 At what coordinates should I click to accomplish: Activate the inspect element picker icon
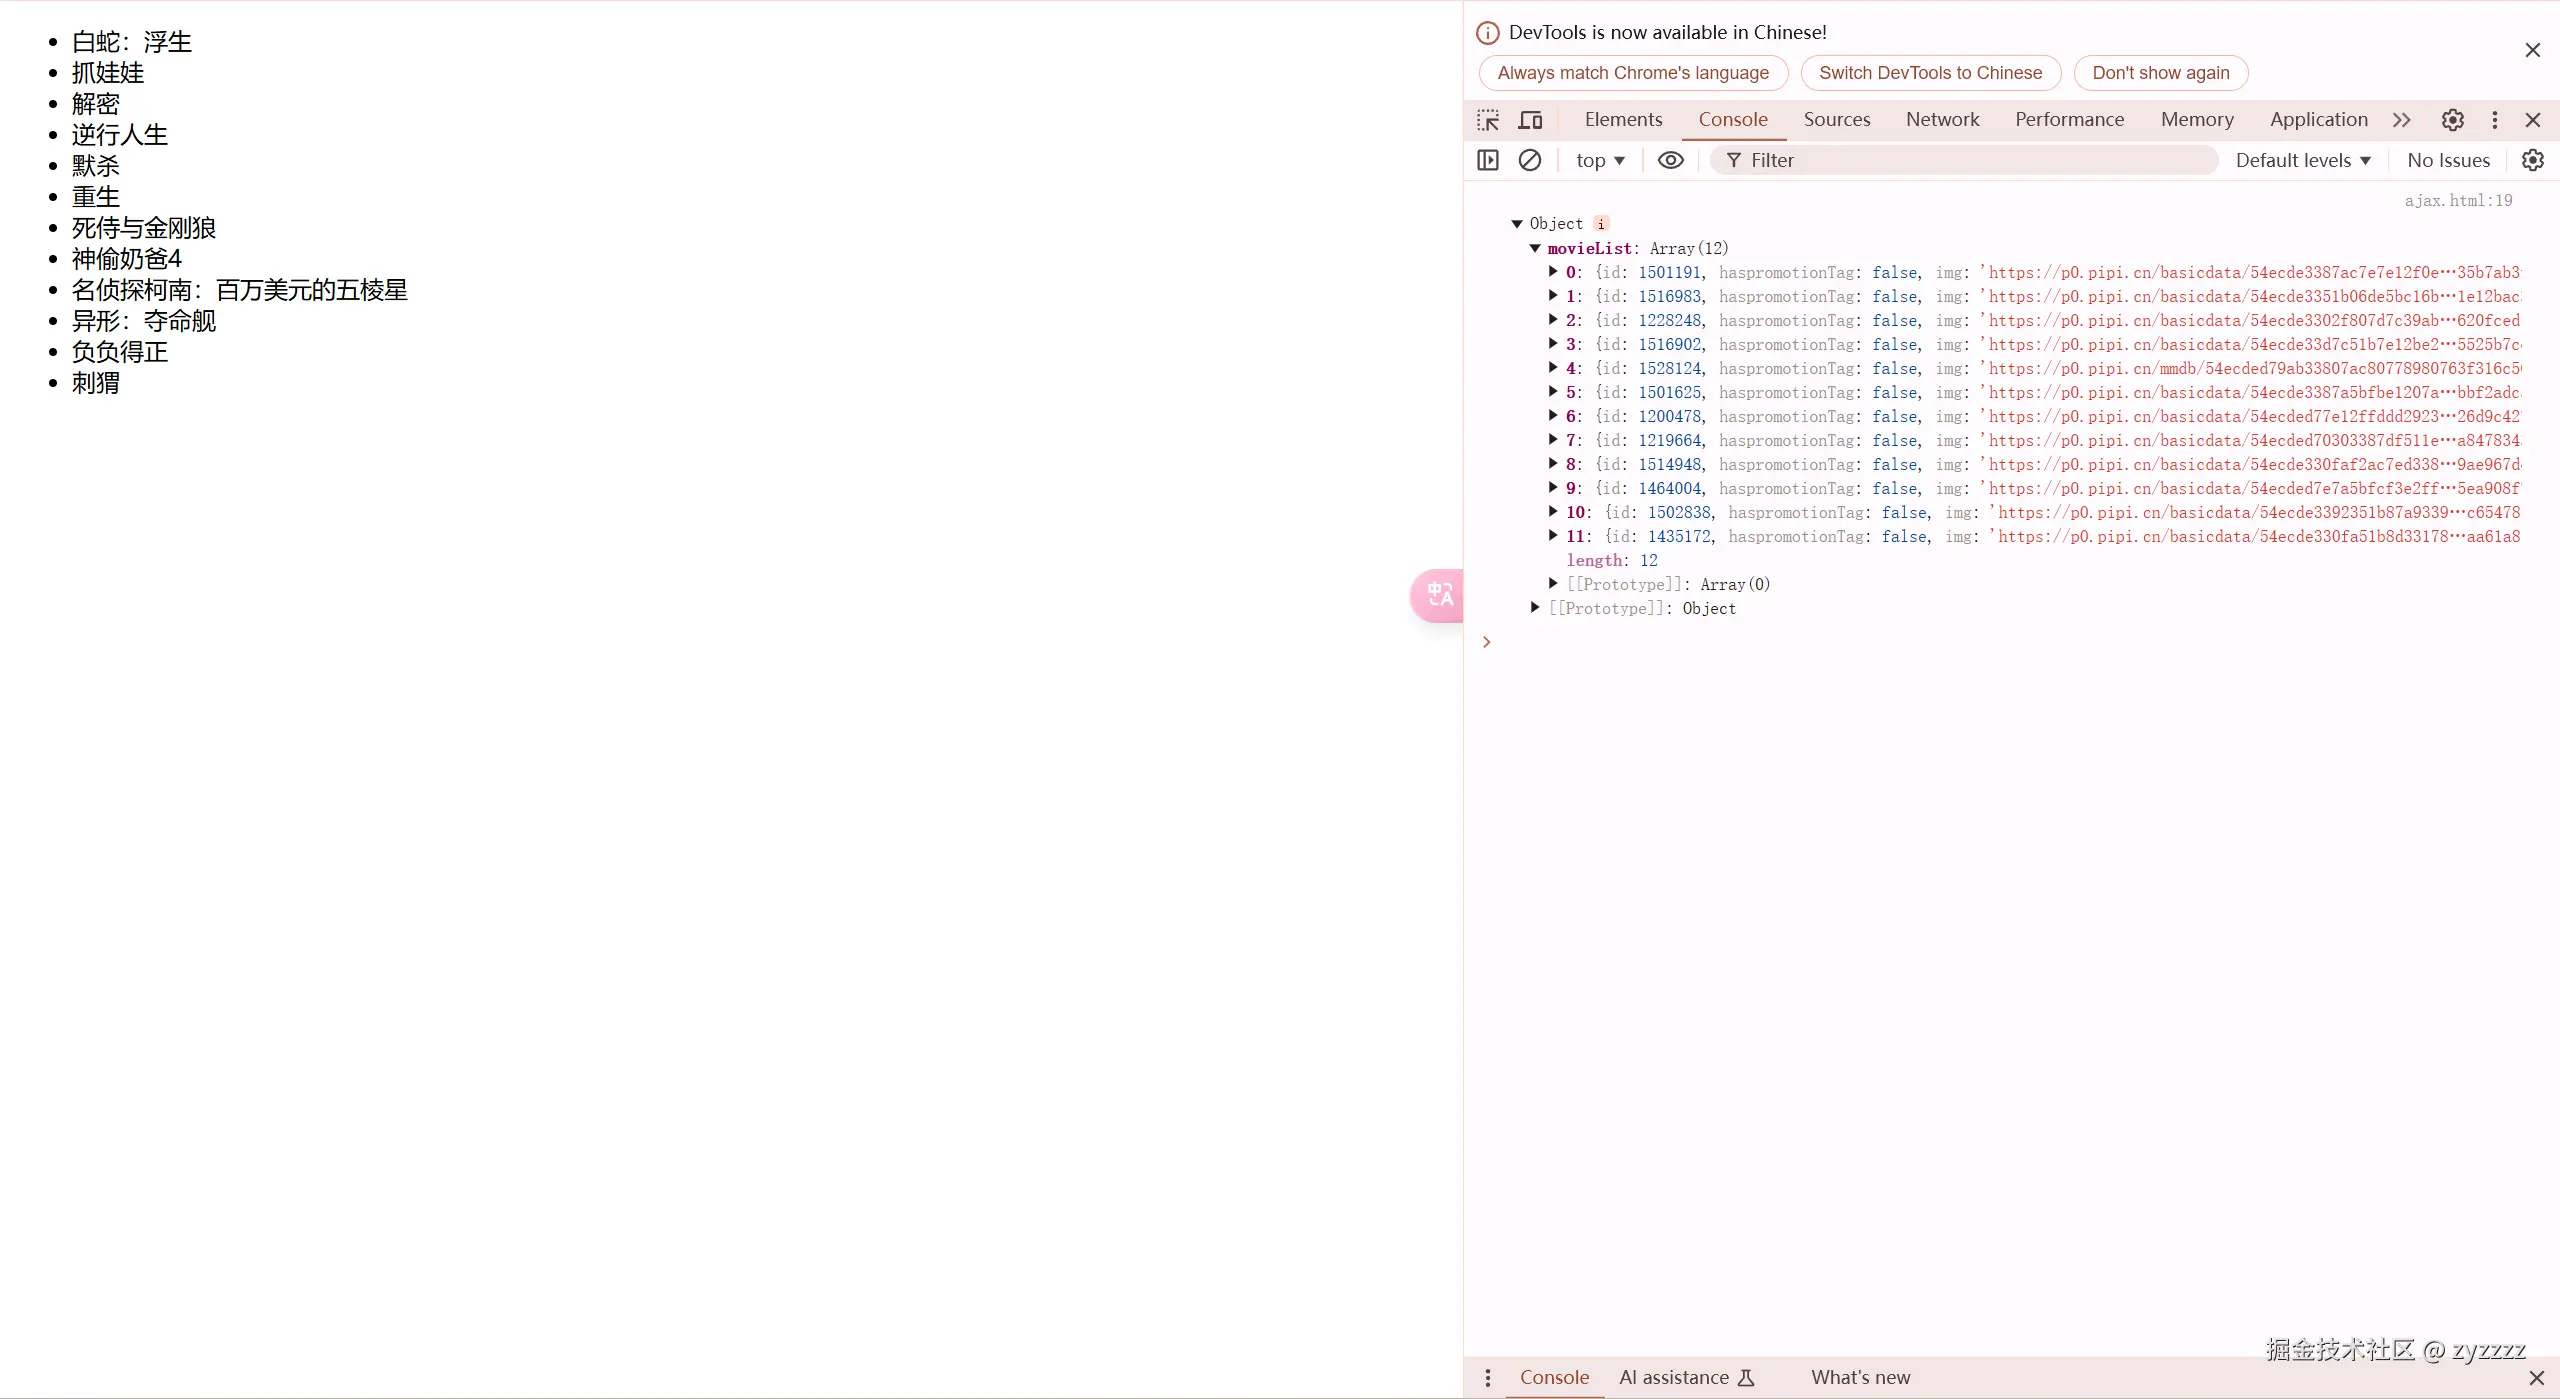pyautogui.click(x=1488, y=120)
